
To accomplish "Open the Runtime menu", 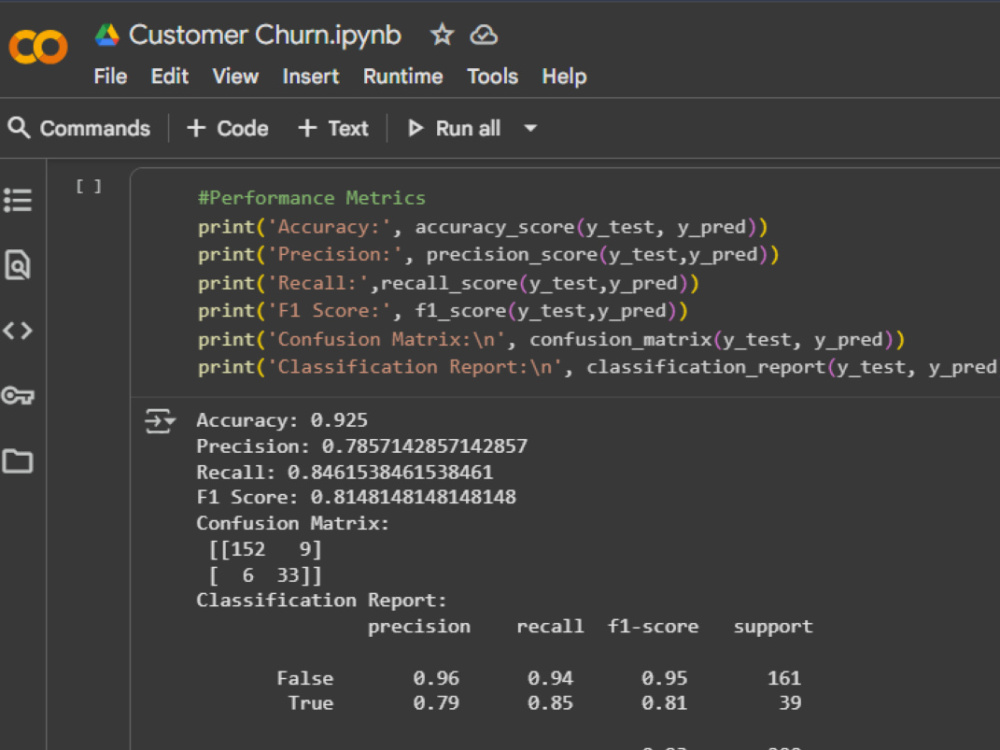I will click(x=403, y=77).
